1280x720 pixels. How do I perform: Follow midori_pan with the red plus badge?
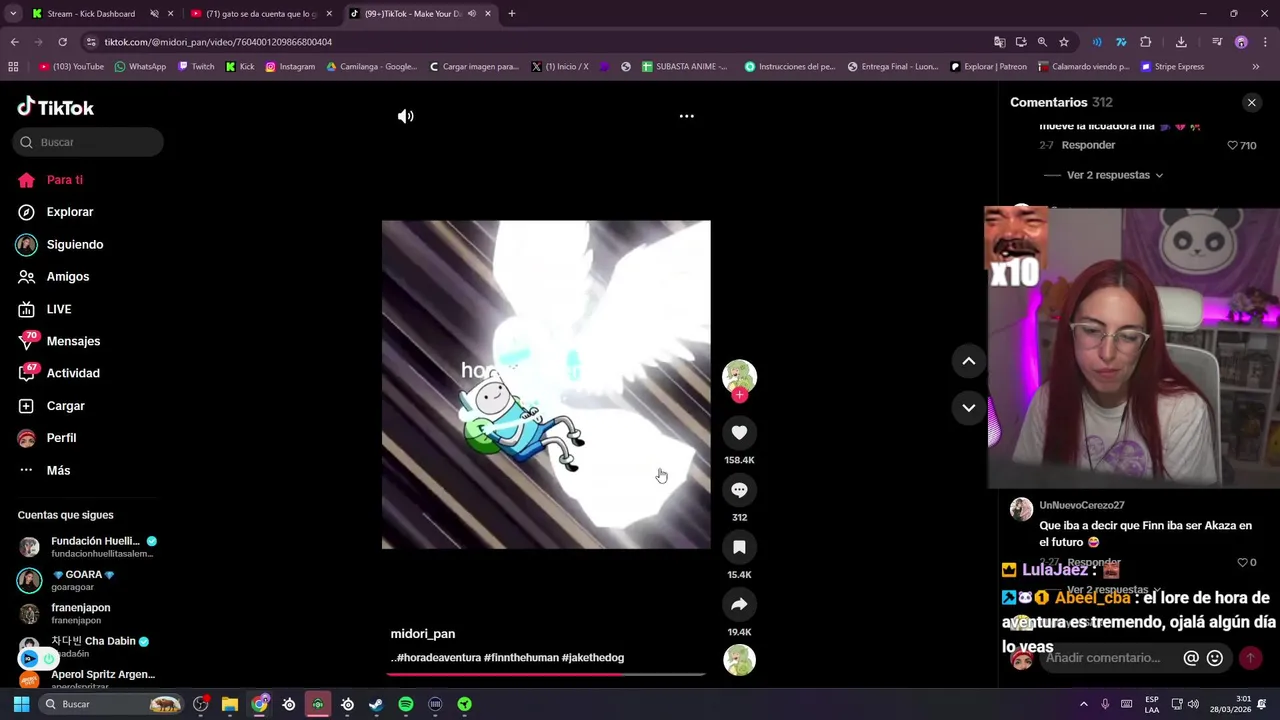click(x=739, y=395)
